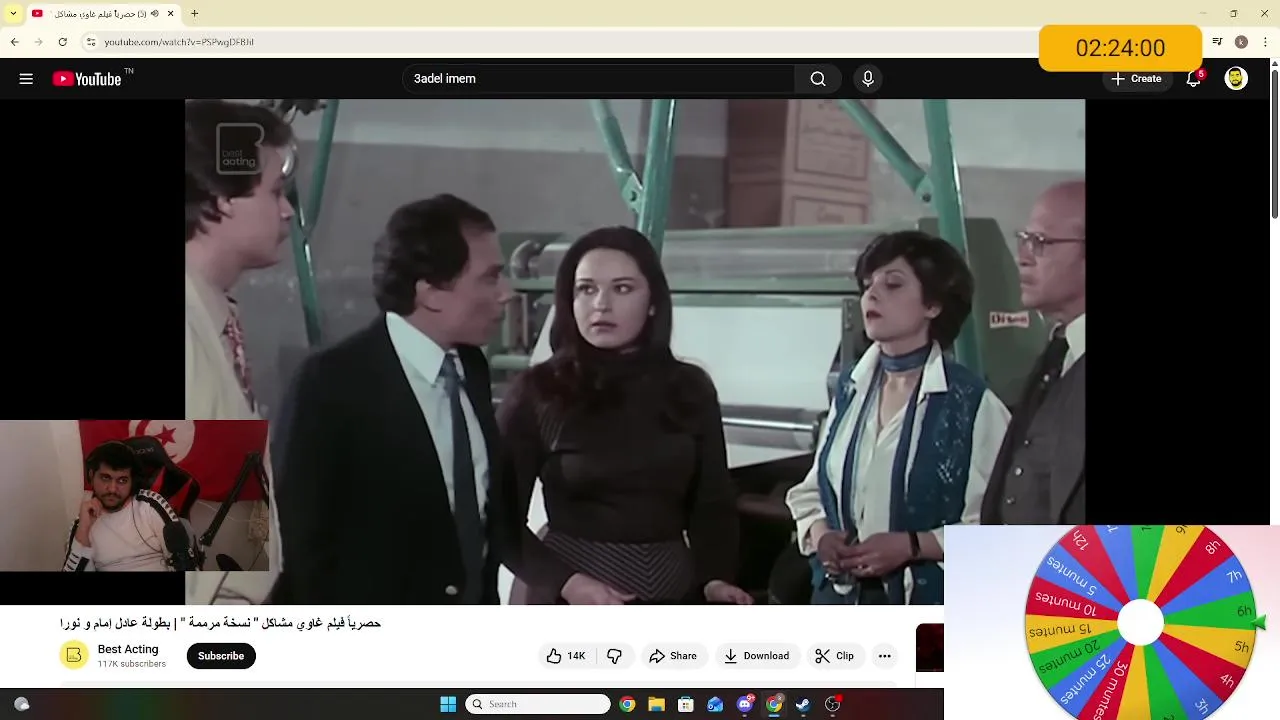1280x720 pixels.
Task: Click the webcam overlay thumbnail
Action: point(134,496)
